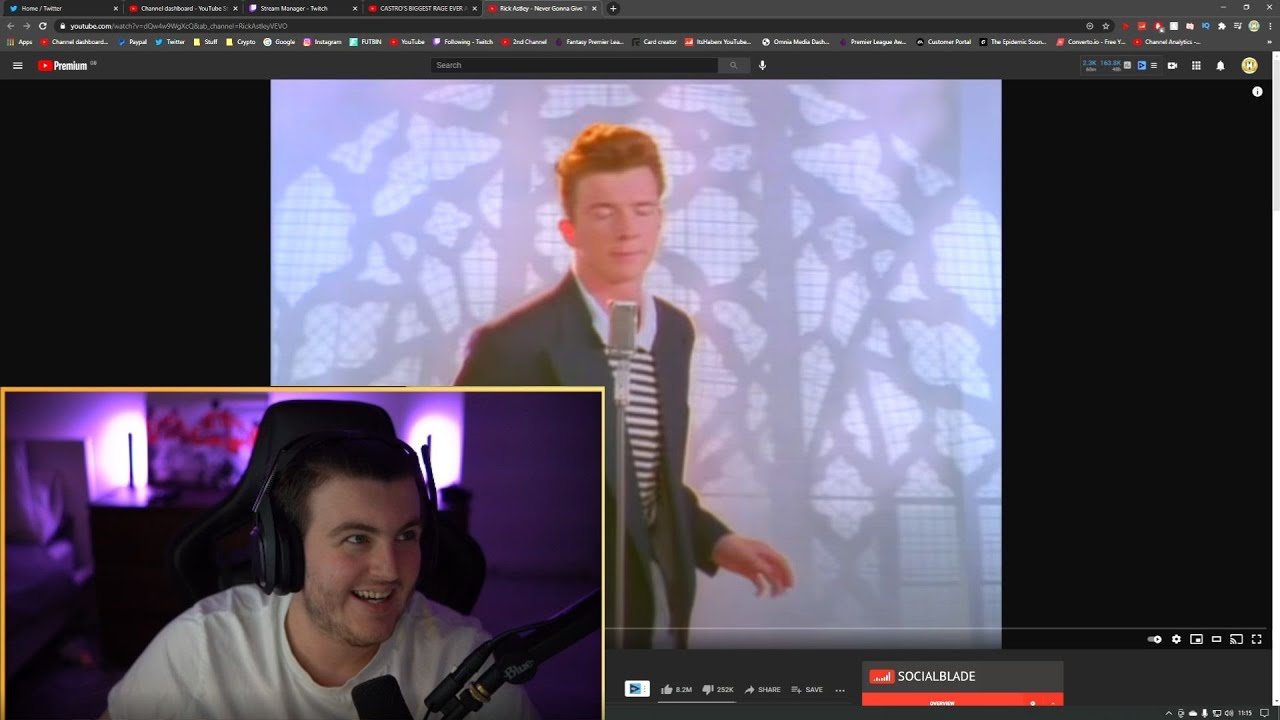Go forward in browser
This screenshot has height=720, width=1280.
coord(26,26)
